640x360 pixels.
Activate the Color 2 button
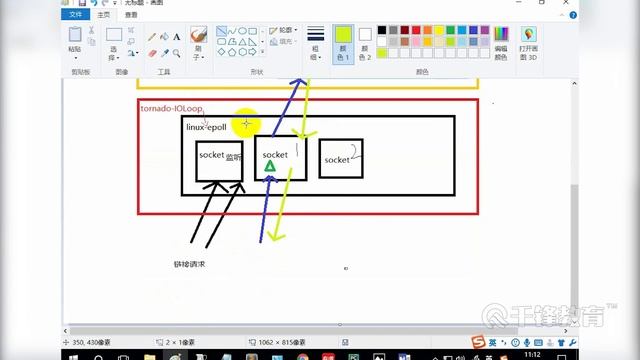pyautogui.click(x=365, y=44)
